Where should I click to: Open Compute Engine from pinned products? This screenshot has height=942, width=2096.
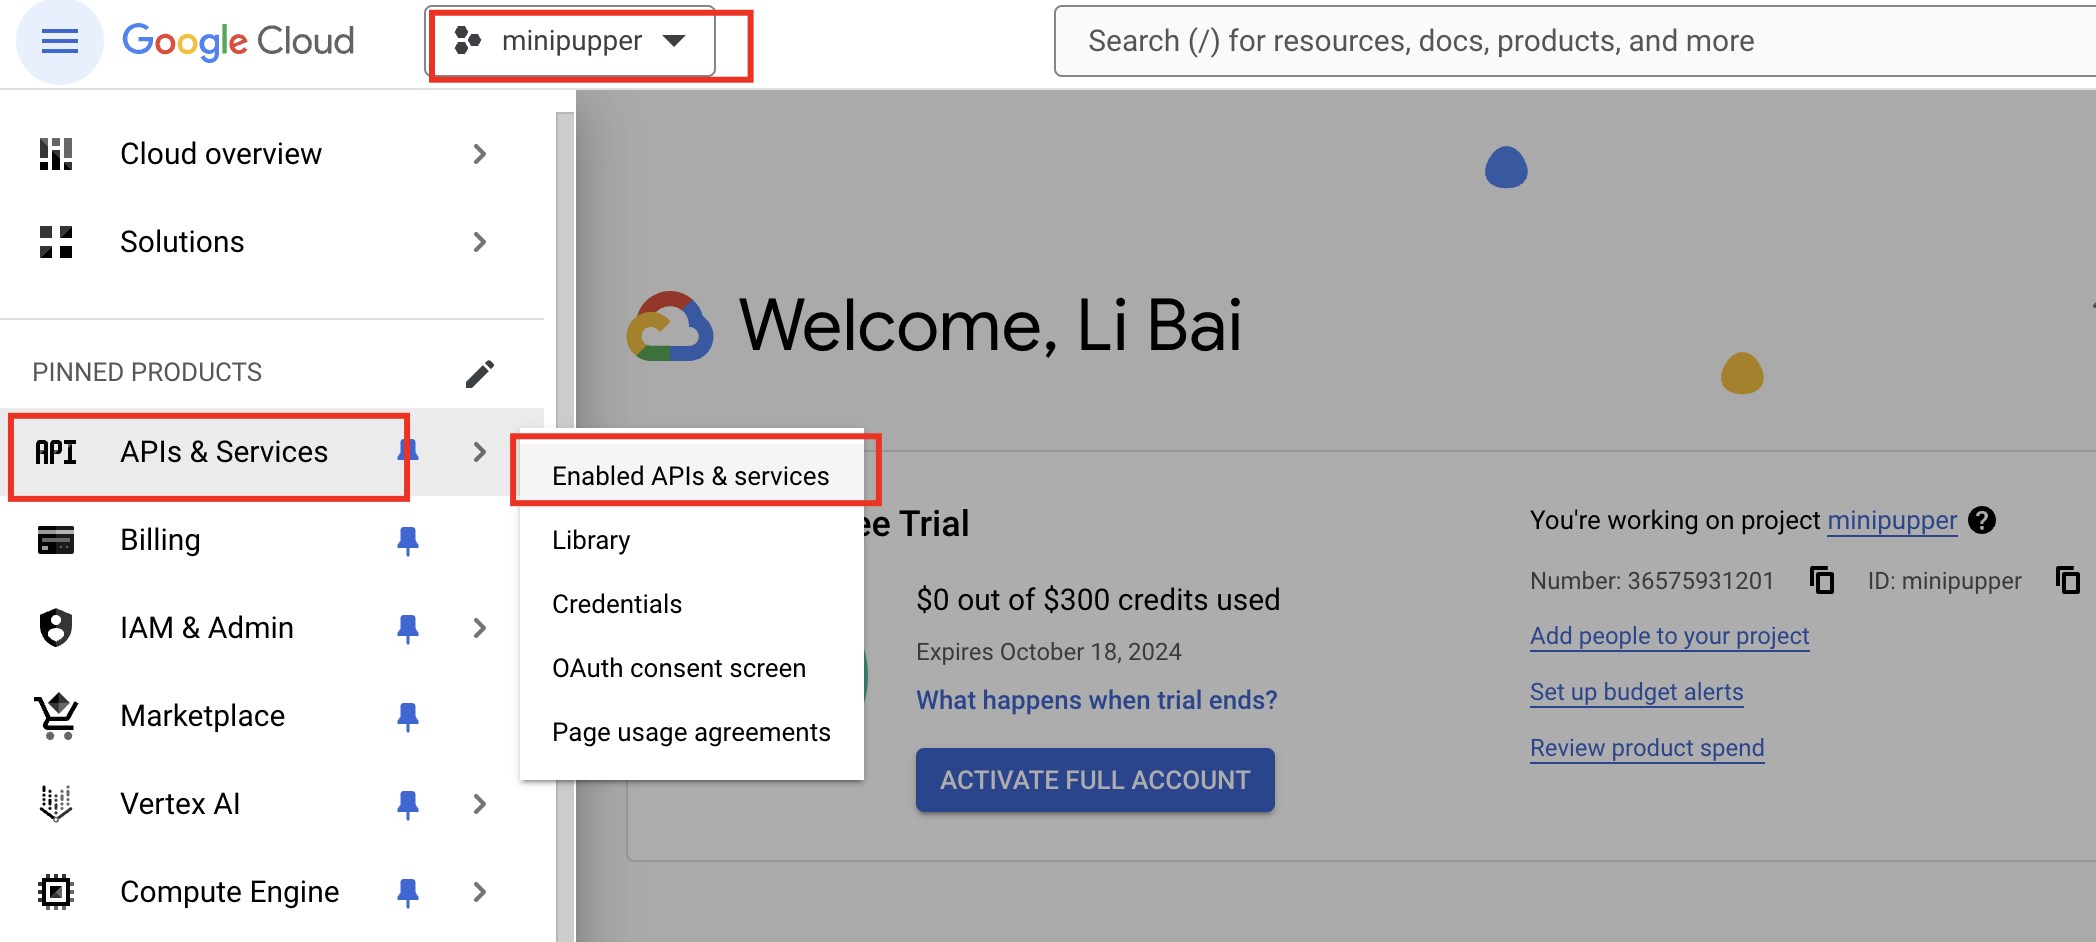[x=229, y=891]
